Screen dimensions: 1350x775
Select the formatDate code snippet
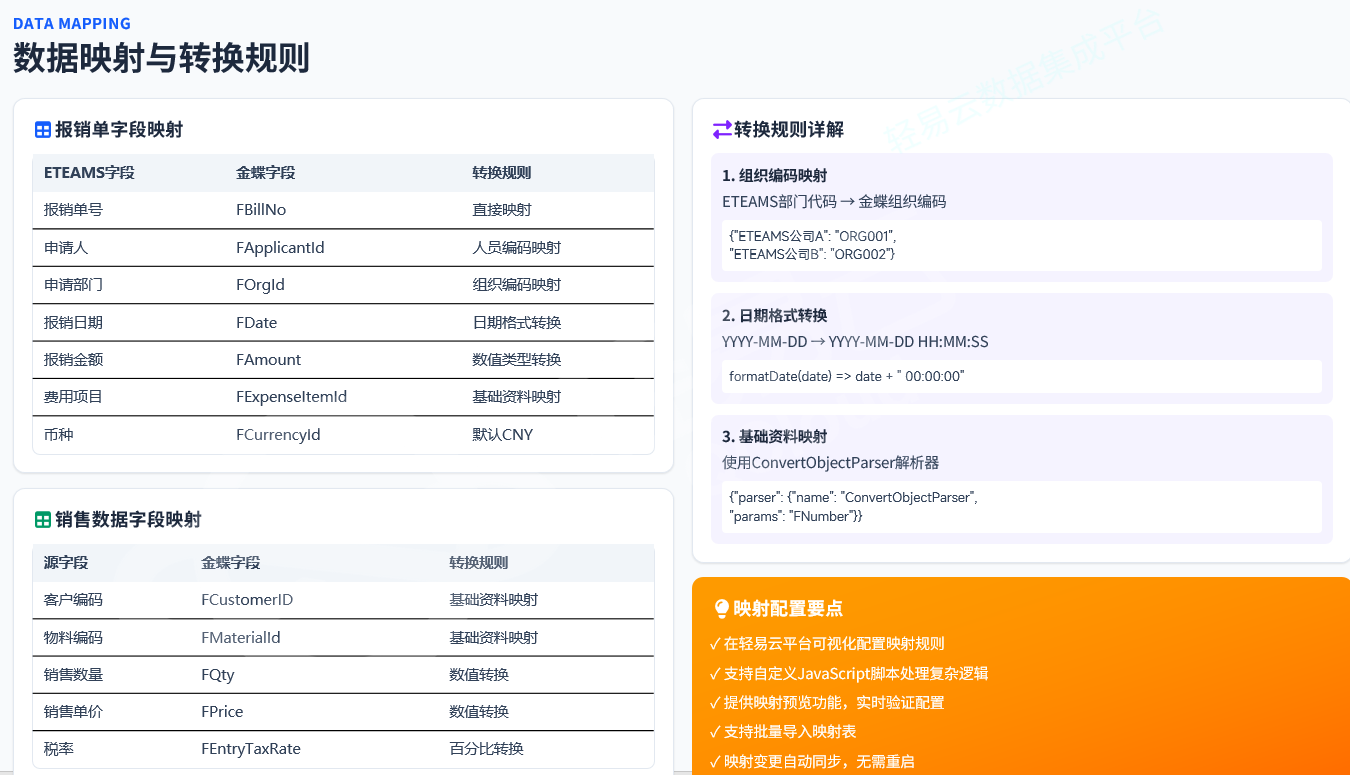pos(1016,376)
